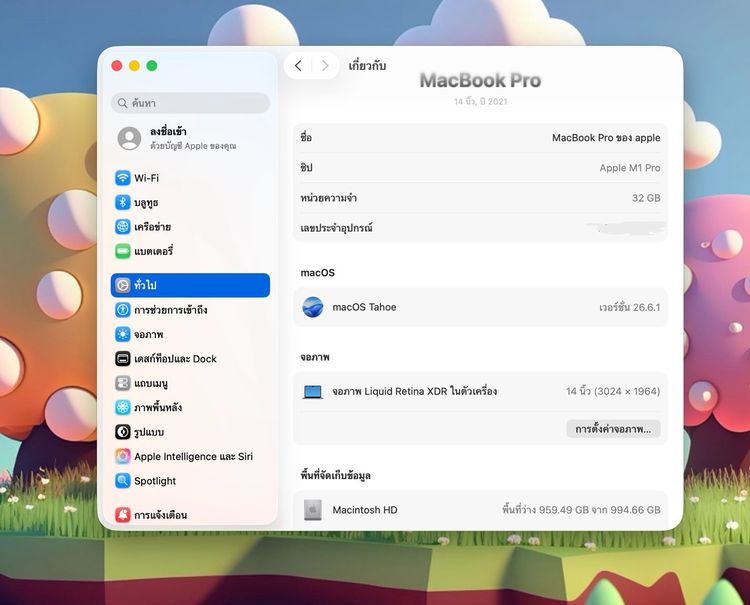Select 'Apple Intelligence และ Siri' sidebar label

point(193,456)
